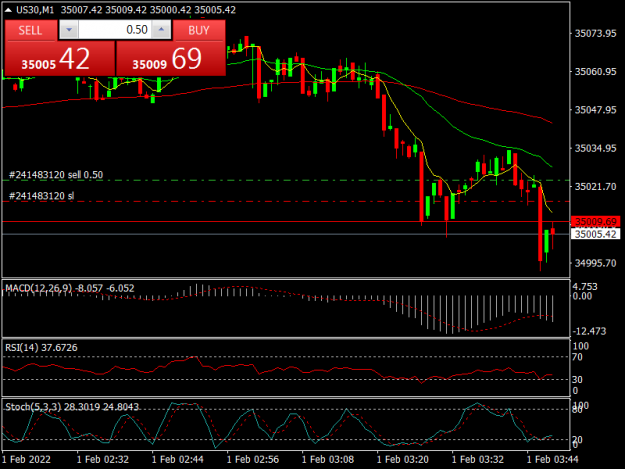Click the 35005.42 bid price label
This screenshot has height=469, width=625.
(x=596, y=234)
